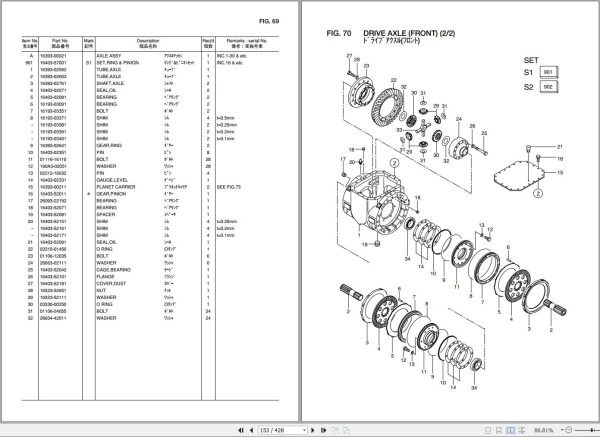Click the SET label in diagram

[531, 60]
